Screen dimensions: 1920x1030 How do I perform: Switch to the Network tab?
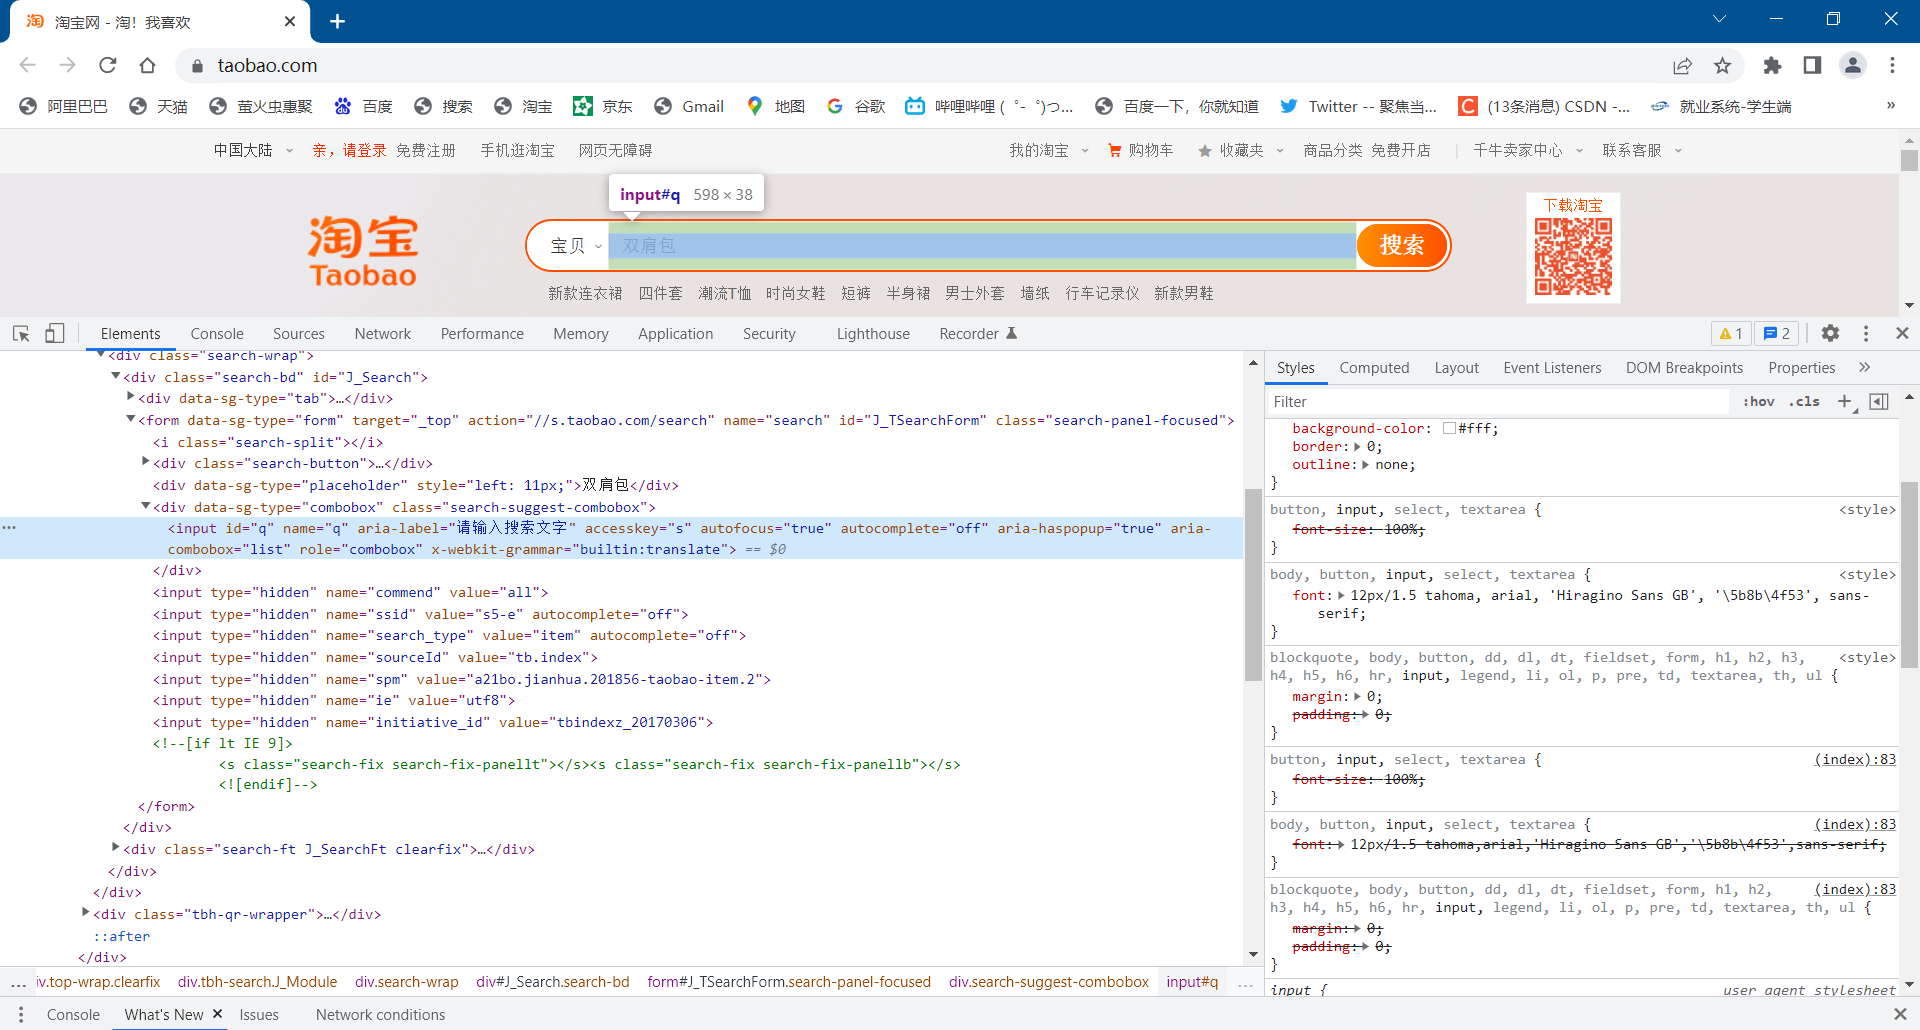(383, 334)
